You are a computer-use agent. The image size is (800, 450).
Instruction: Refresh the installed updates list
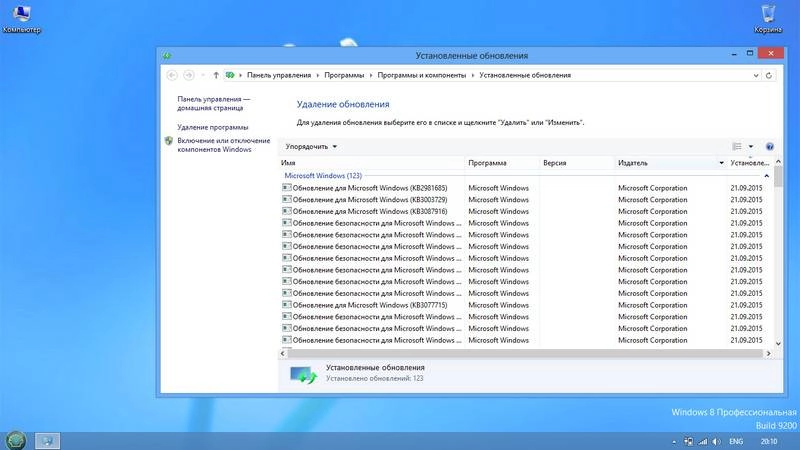click(x=769, y=76)
